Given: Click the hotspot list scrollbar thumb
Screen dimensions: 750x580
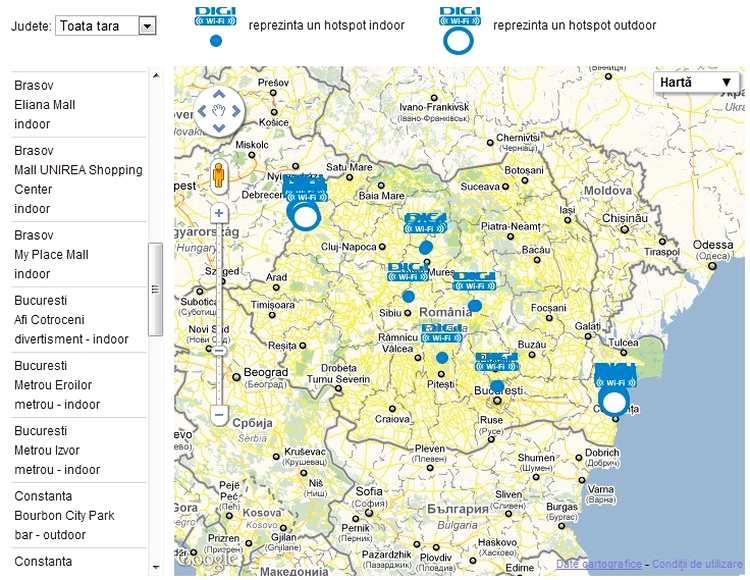Looking at the screenshot, I should point(155,289).
